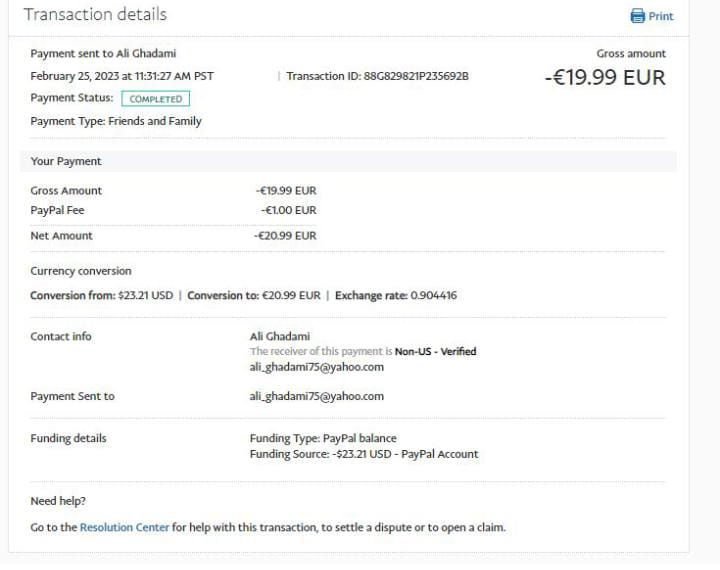The height and width of the screenshot is (570, 720).
Task: Click the PayPal Fee amount -€1.00 EUR
Action: click(288, 210)
